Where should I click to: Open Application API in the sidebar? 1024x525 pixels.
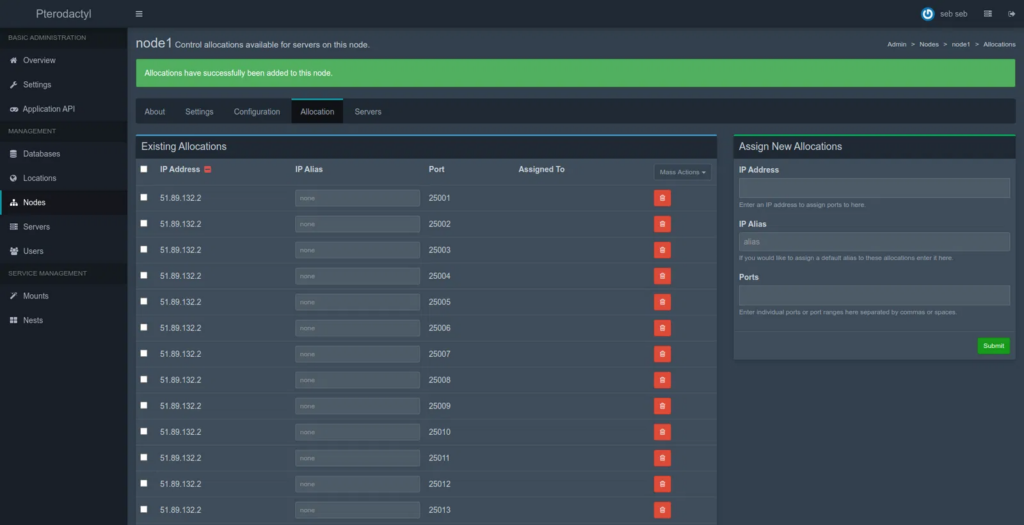point(48,109)
